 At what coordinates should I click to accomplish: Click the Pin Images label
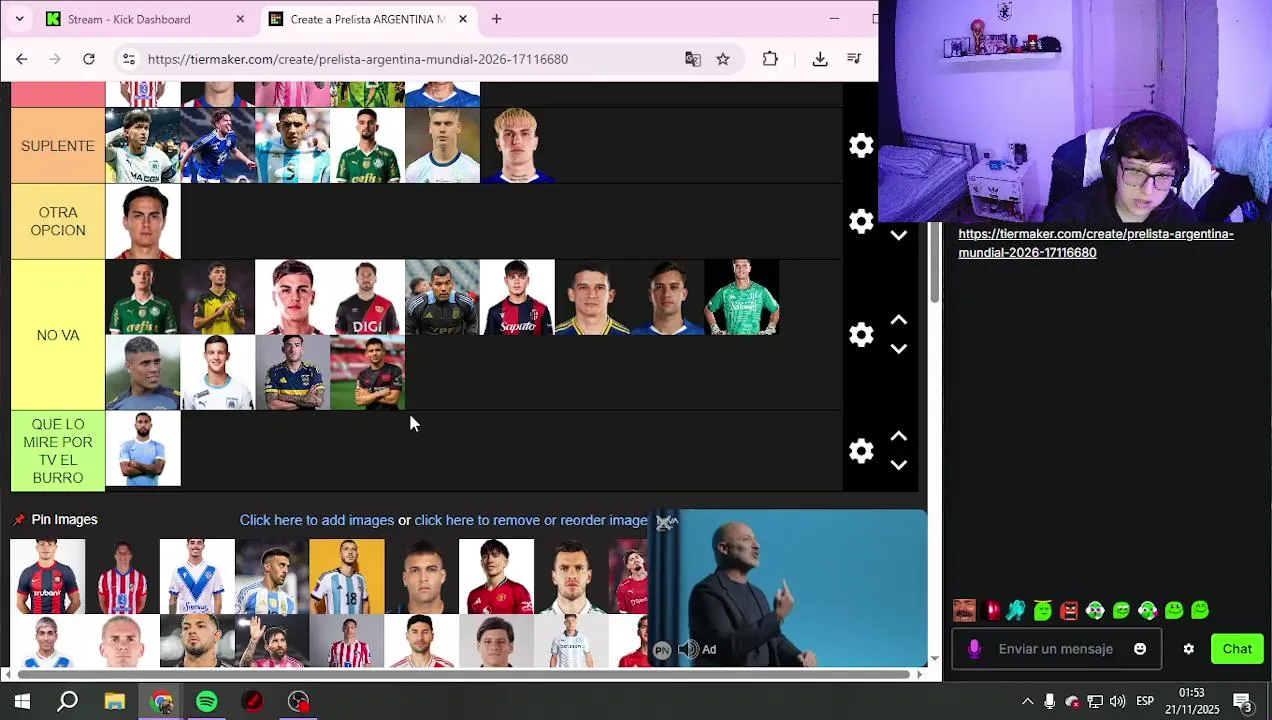64,520
